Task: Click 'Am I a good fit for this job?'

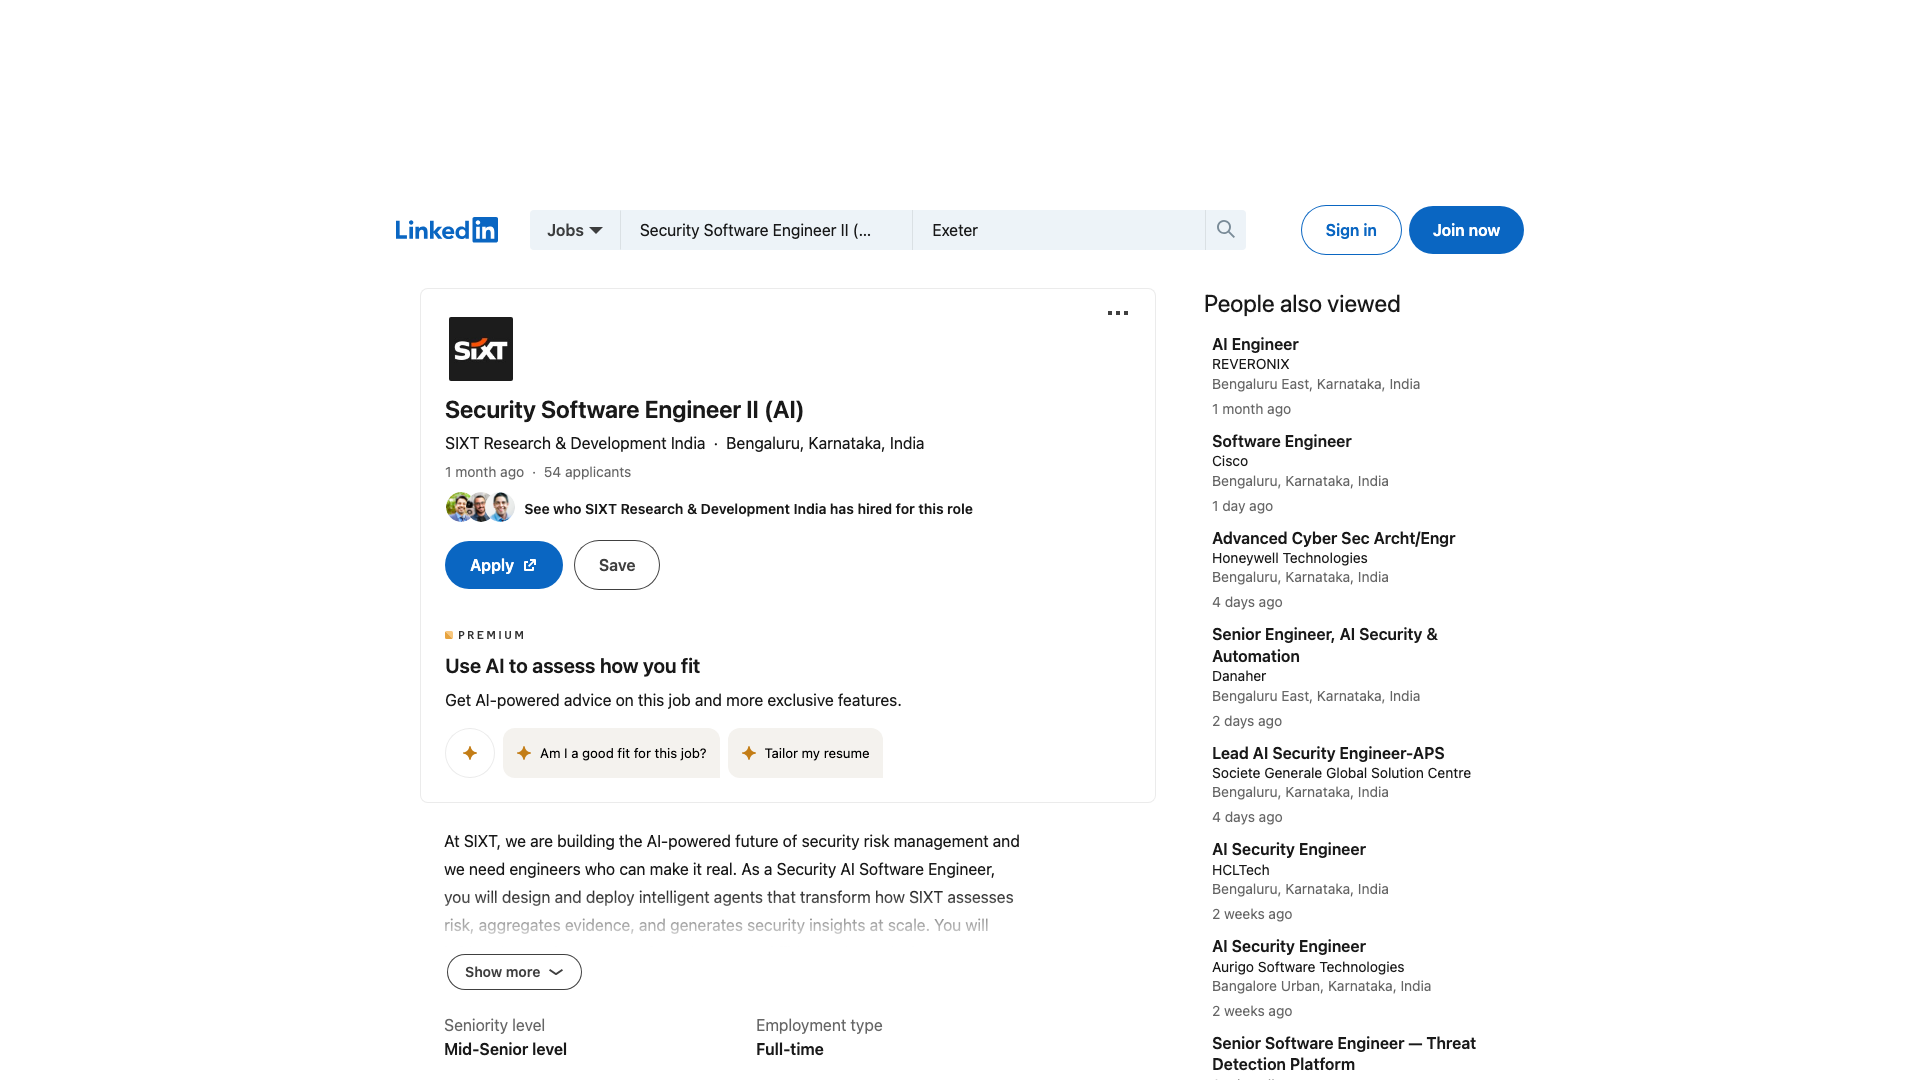Action: (611, 753)
